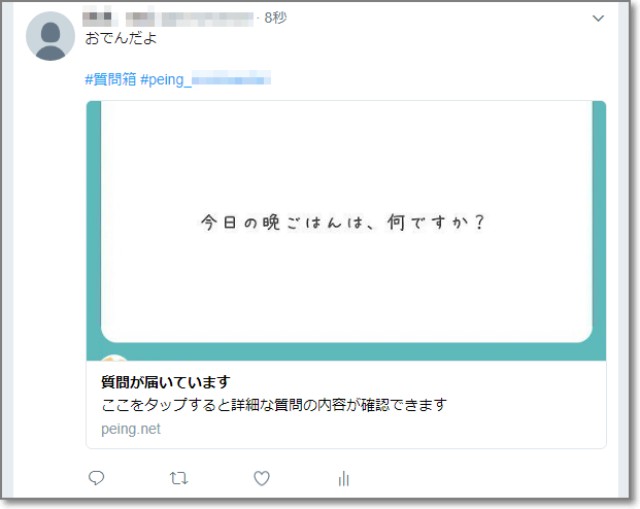Click the question text 今日の晩ごはんは、何ですか？
This screenshot has height=509, width=640.
342,223
